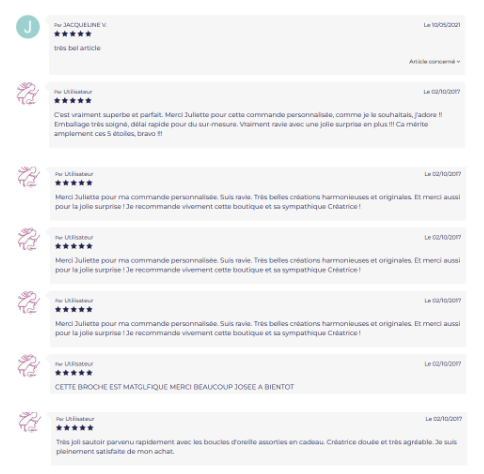Click the date 'Le 10/05/2021'
484x474 pixels.
pyautogui.click(x=442, y=25)
